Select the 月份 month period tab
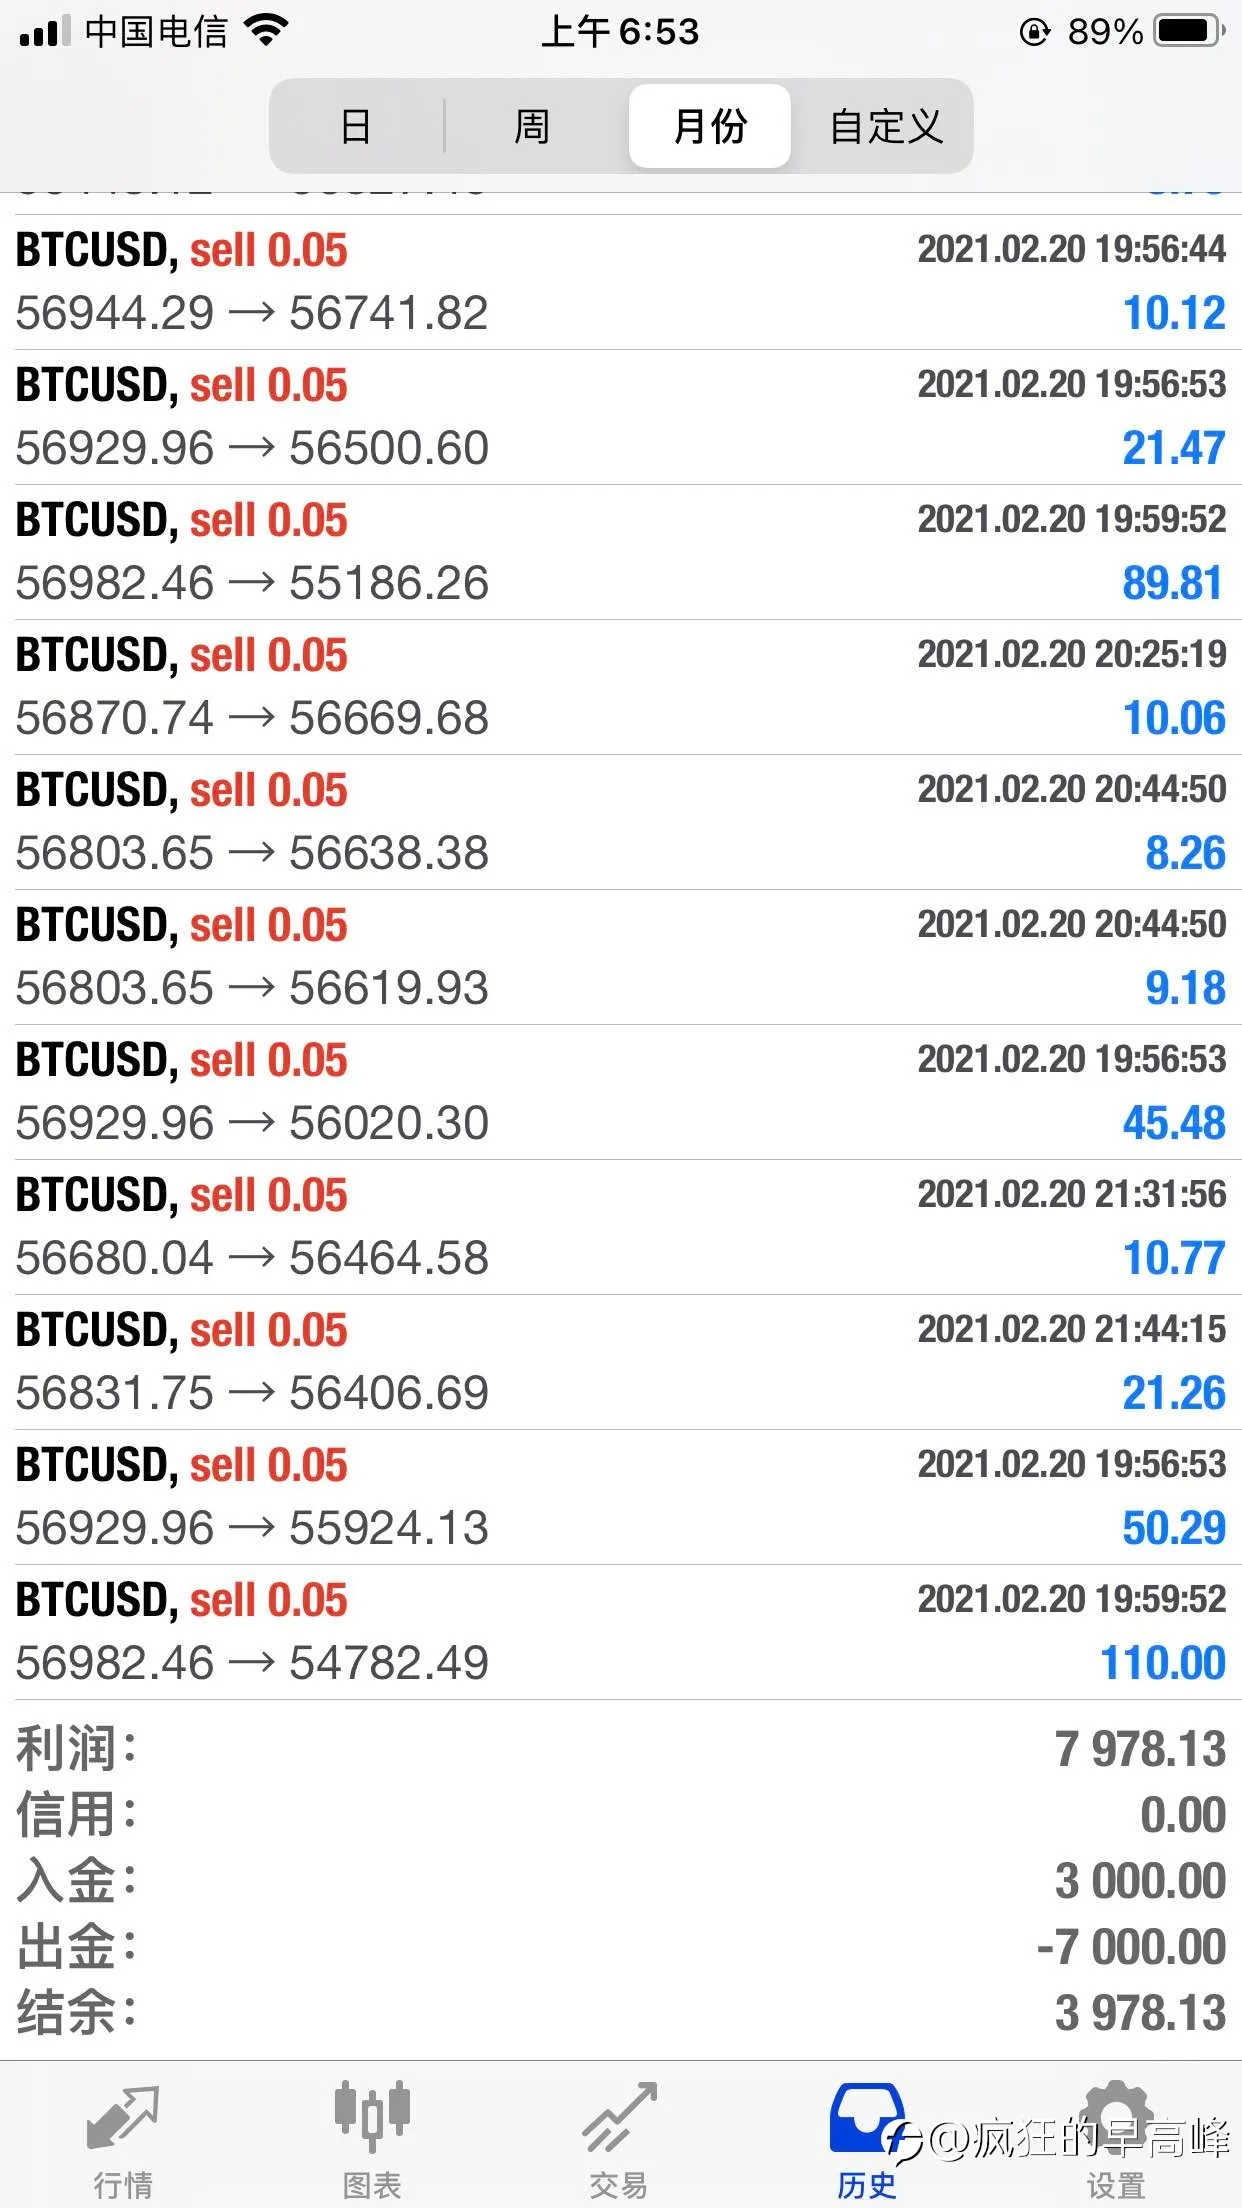This screenshot has width=1242, height=2208. coord(710,126)
